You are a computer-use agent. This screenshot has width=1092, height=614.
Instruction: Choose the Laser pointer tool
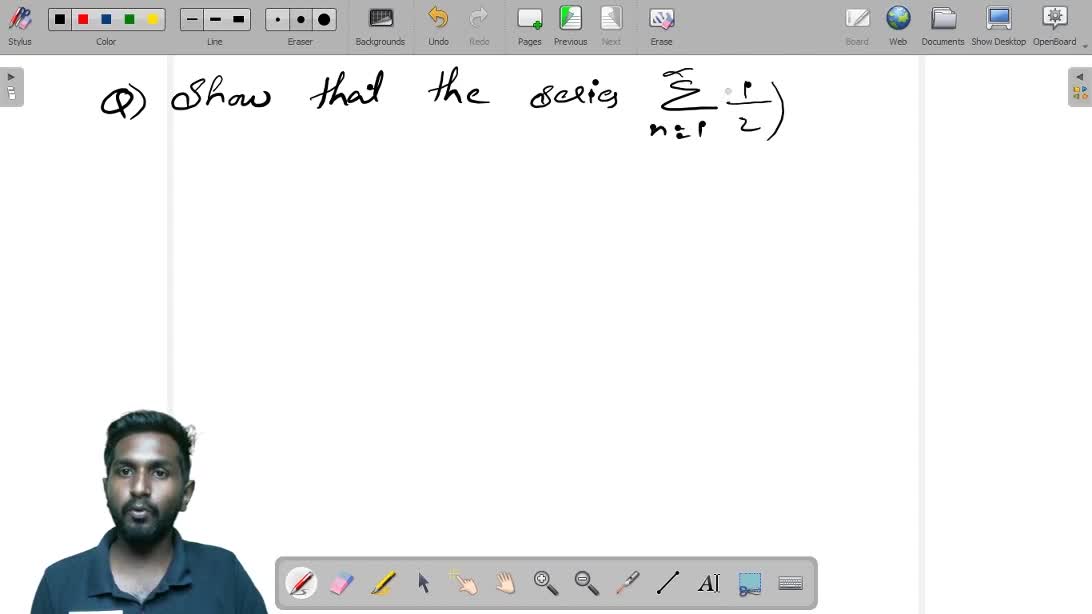pyautogui.click(x=627, y=583)
